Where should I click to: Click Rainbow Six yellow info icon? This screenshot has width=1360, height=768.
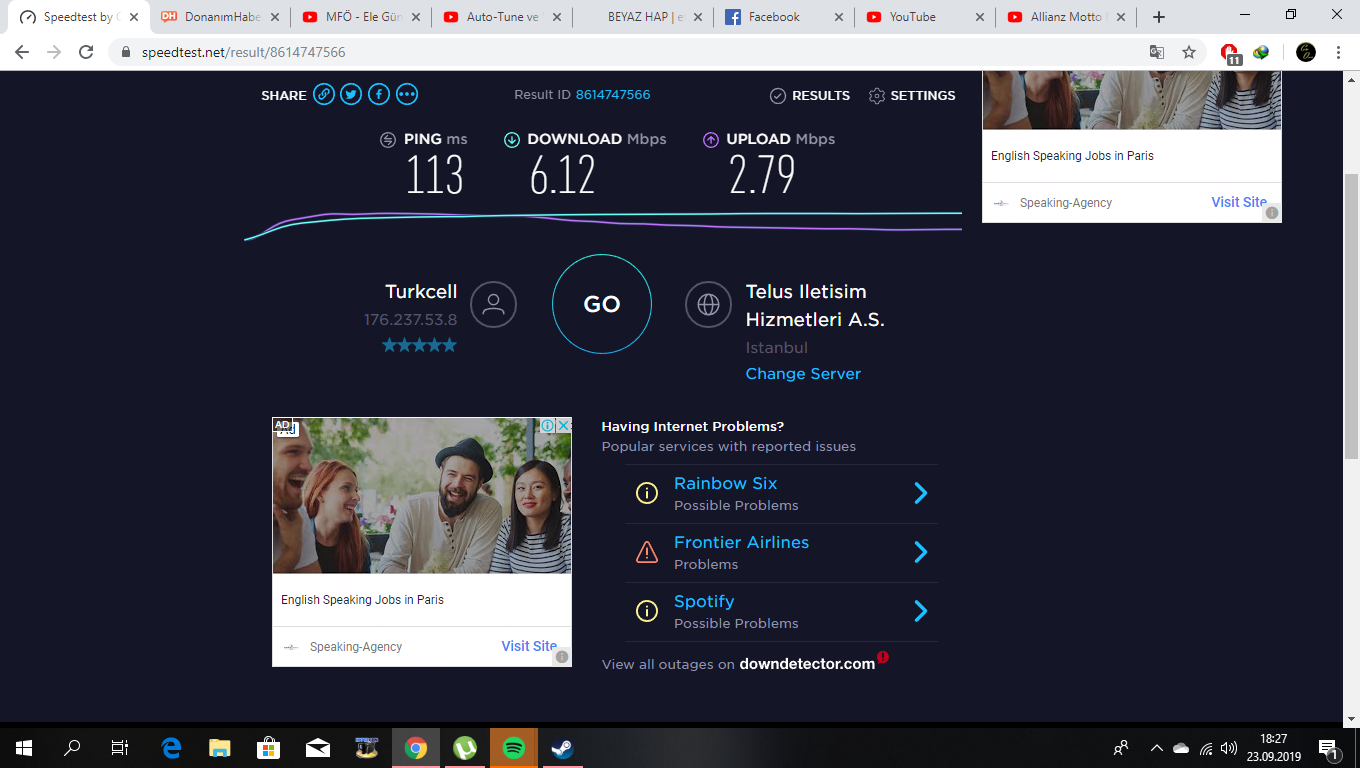pos(647,493)
